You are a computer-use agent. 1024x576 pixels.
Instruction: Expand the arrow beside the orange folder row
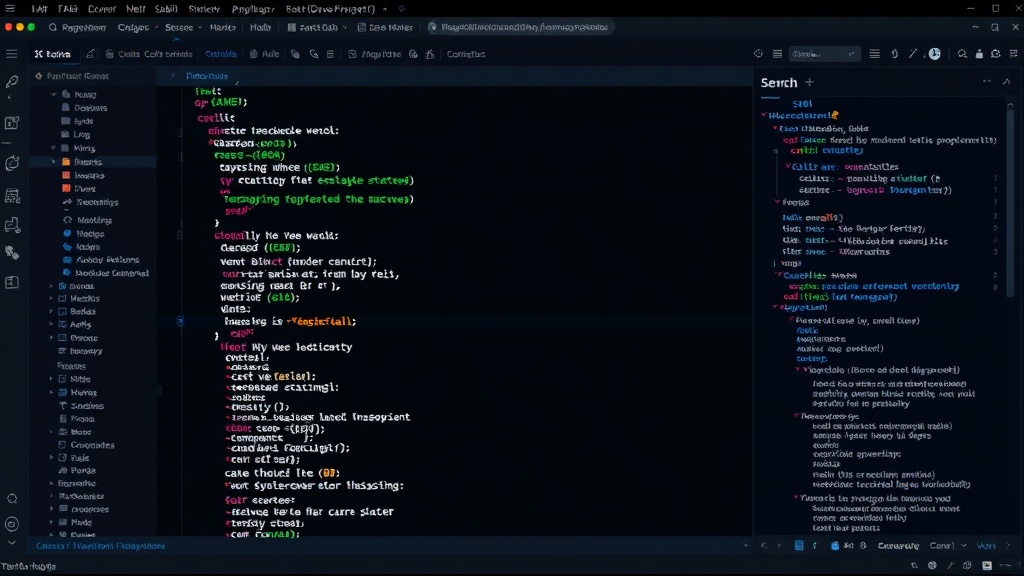click(x=54, y=162)
